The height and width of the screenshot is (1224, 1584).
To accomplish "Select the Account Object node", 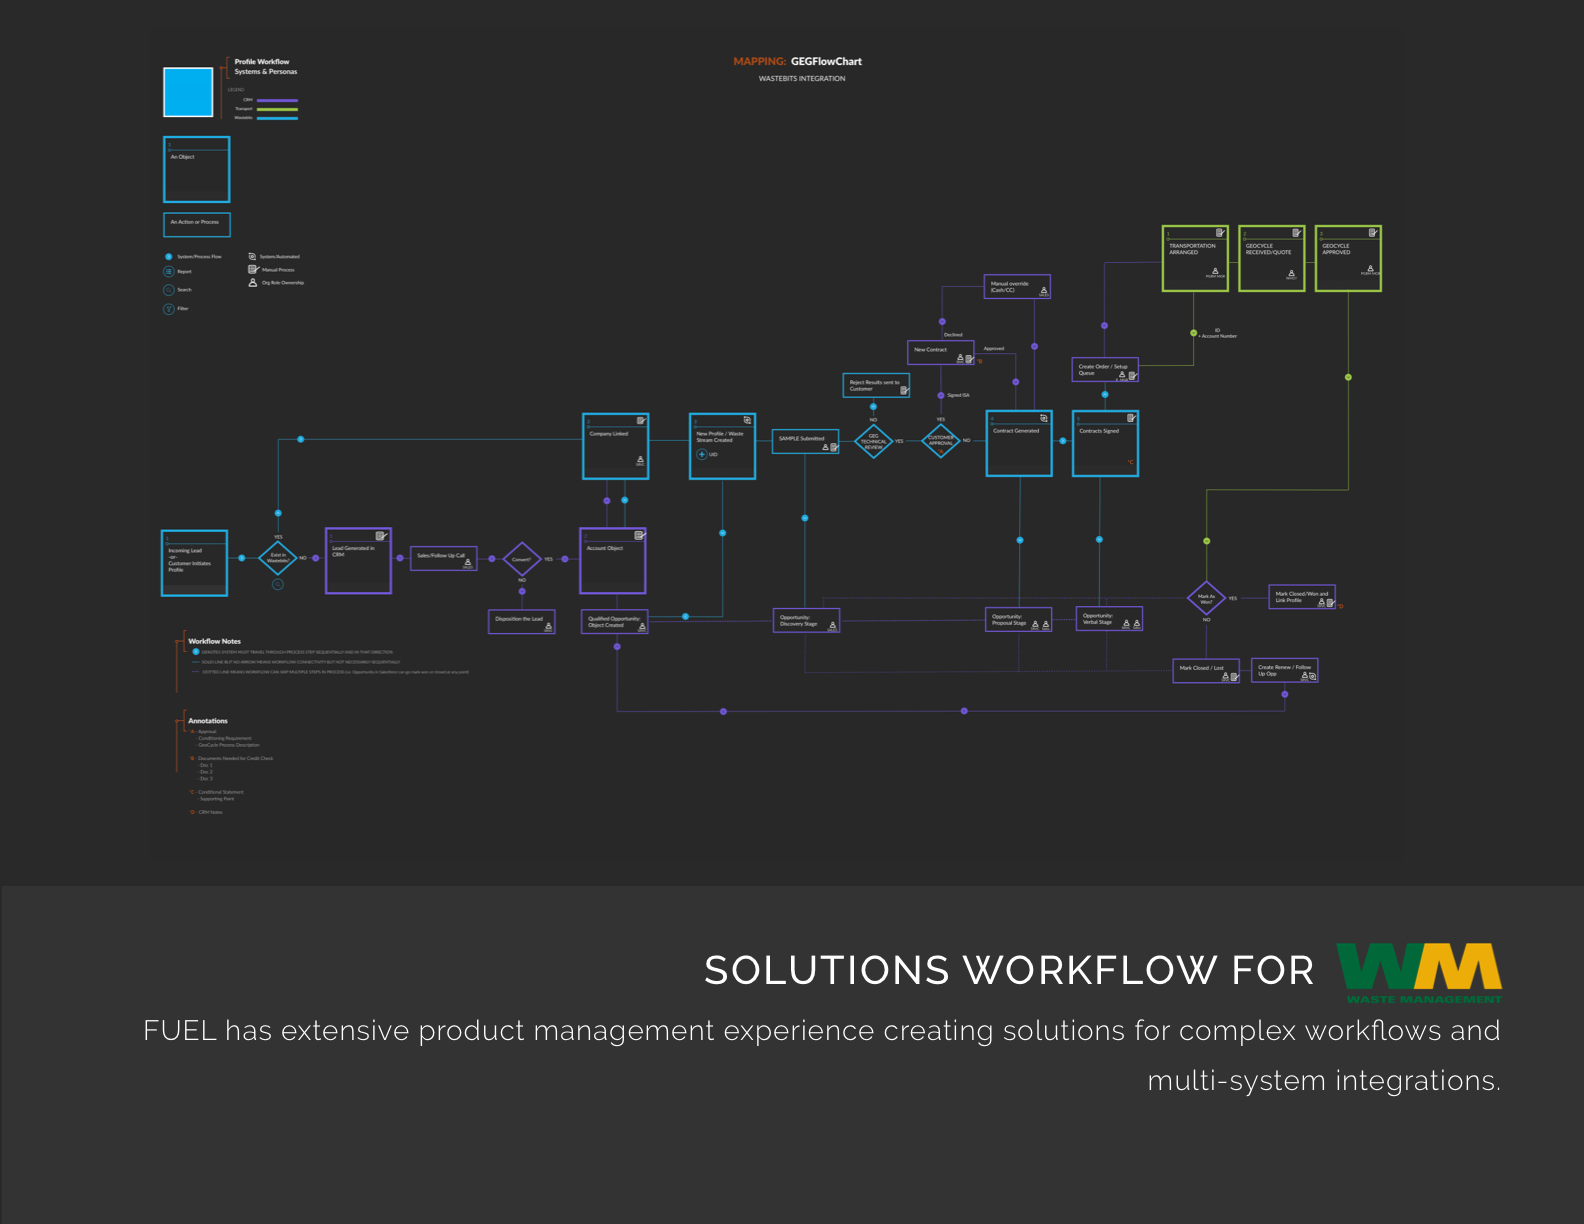I will [x=613, y=561].
